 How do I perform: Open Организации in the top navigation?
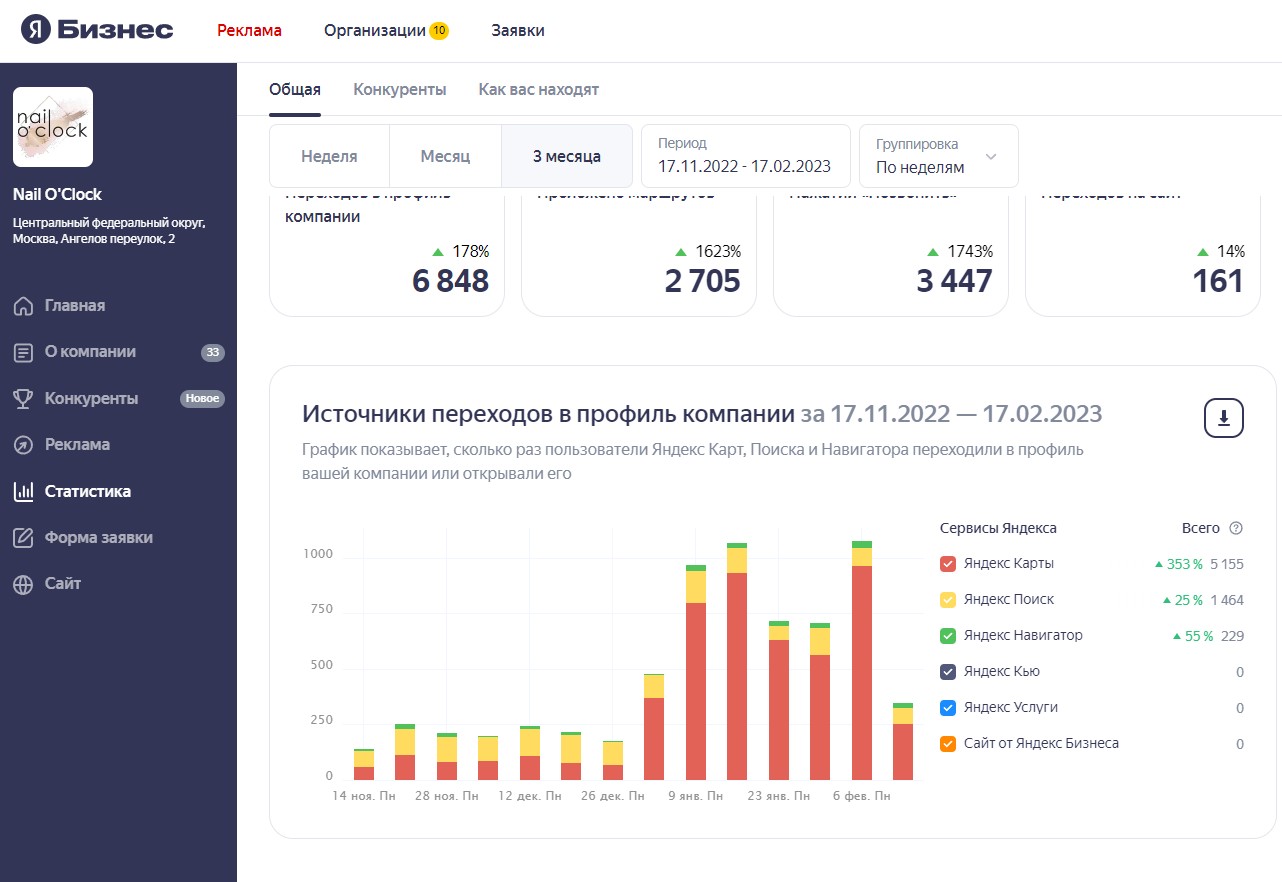(x=385, y=30)
